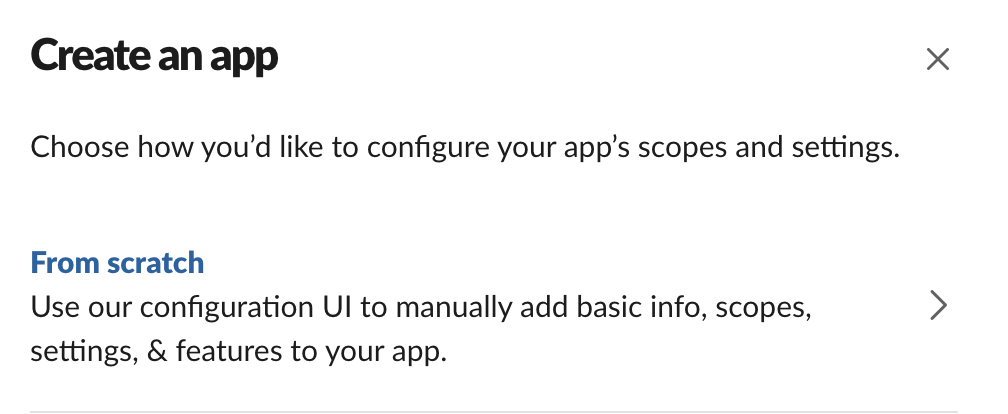The height and width of the screenshot is (414, 1008).
Task: Open From scratch via its arrow icon
Action: coord(937,306)
